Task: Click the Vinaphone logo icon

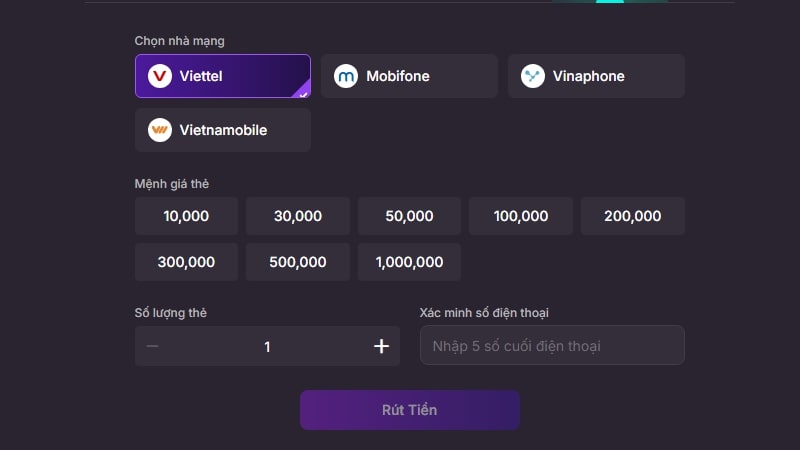Action: coord(533,76)
